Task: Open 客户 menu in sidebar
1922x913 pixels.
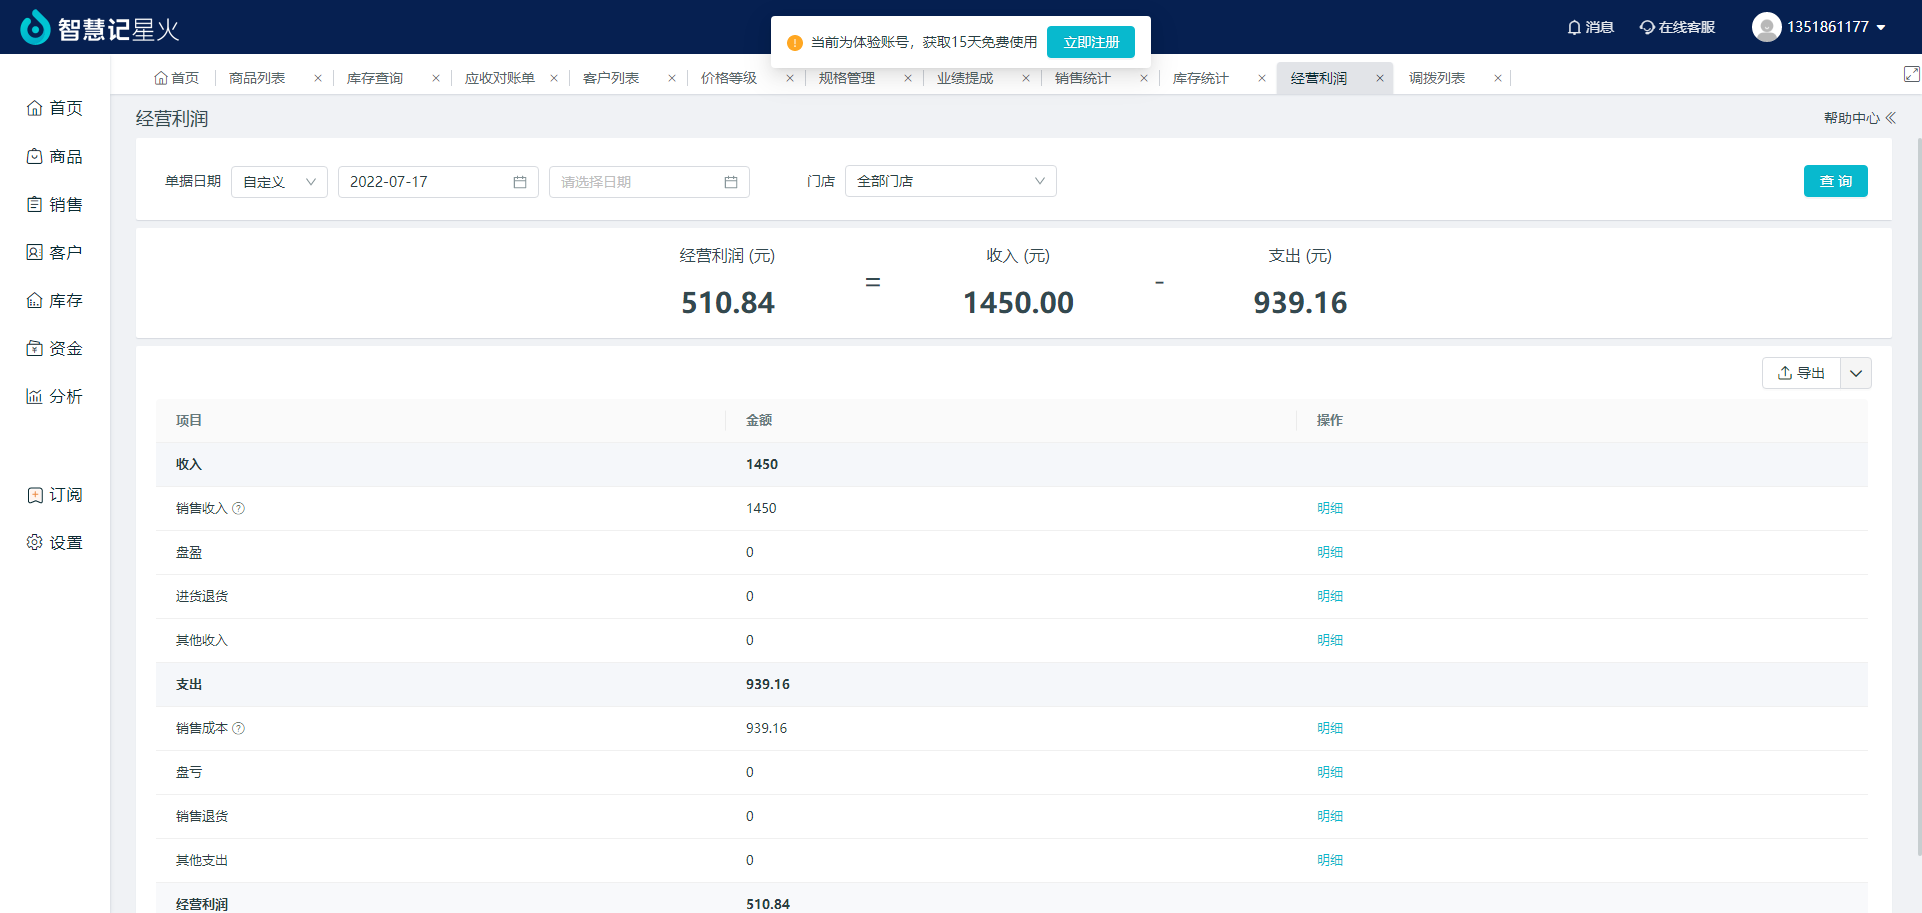Action: point(55,252)
